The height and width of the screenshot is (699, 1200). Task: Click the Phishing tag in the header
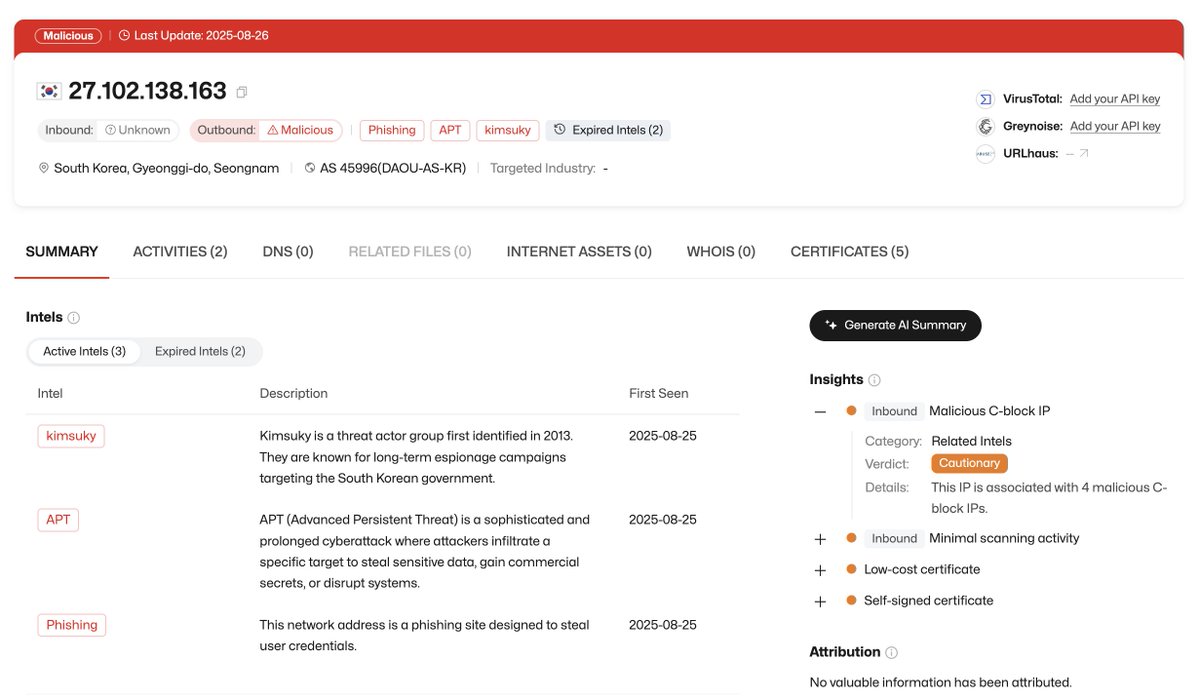392,130
